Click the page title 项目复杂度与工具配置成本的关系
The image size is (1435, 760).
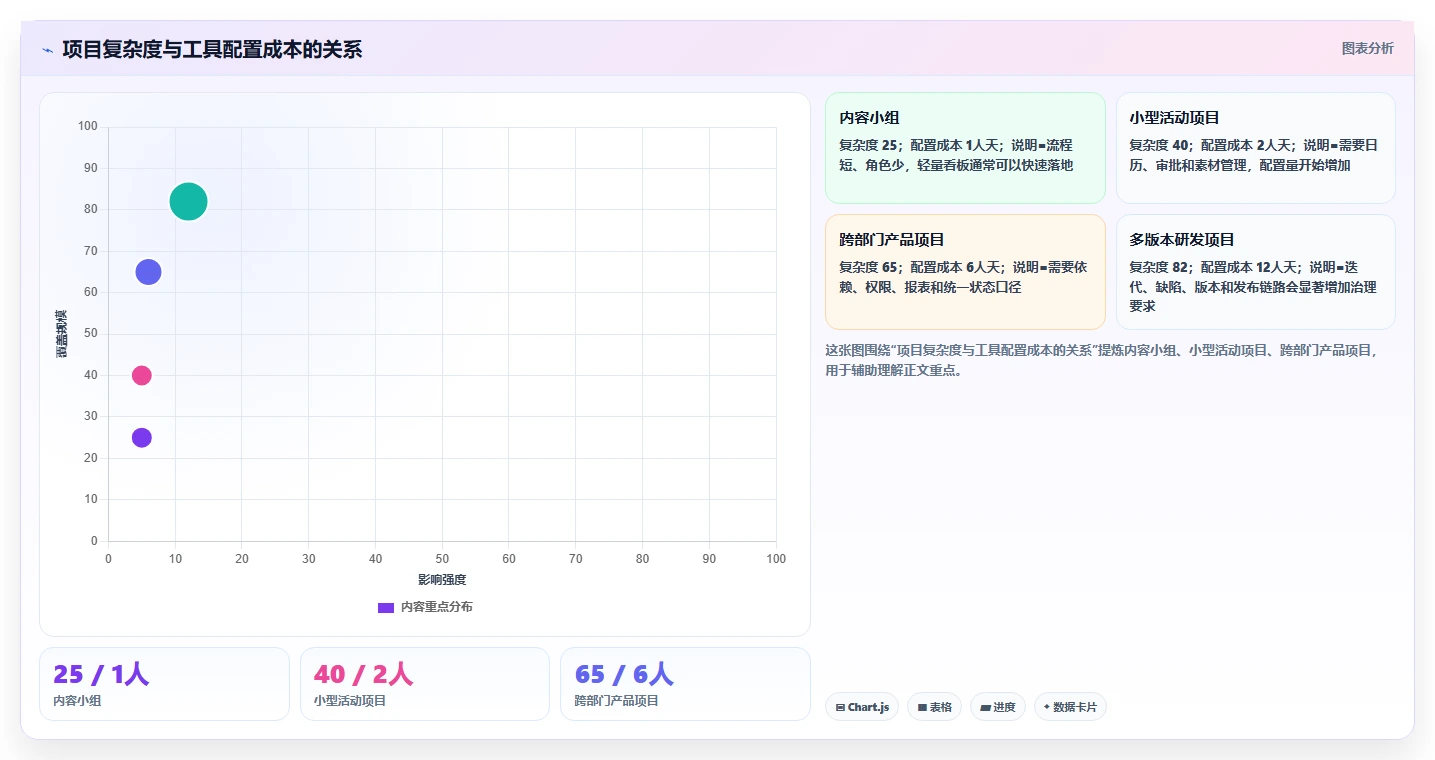212,49
